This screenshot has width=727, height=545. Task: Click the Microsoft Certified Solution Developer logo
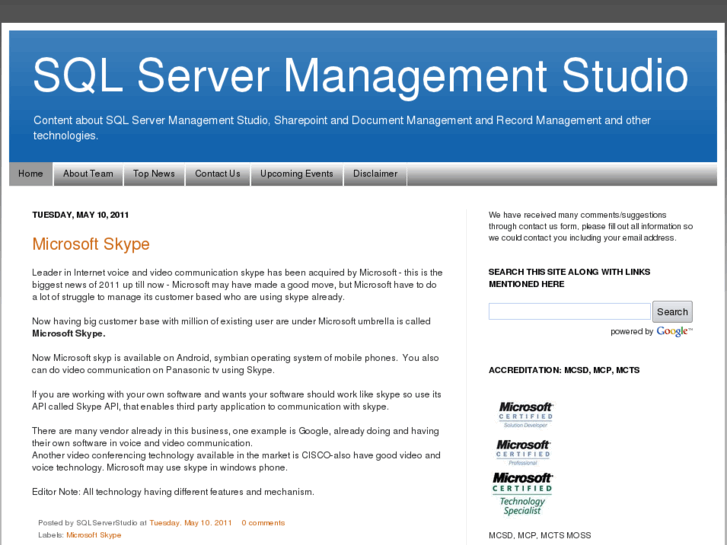525,415
